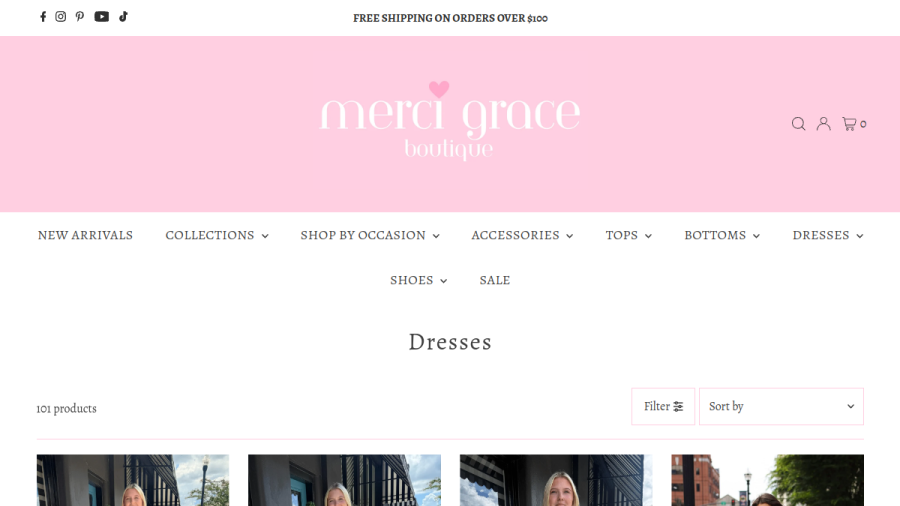Click the search magnifier icon
Viewport: 900px width, 506px height.
tap(798, 124)
